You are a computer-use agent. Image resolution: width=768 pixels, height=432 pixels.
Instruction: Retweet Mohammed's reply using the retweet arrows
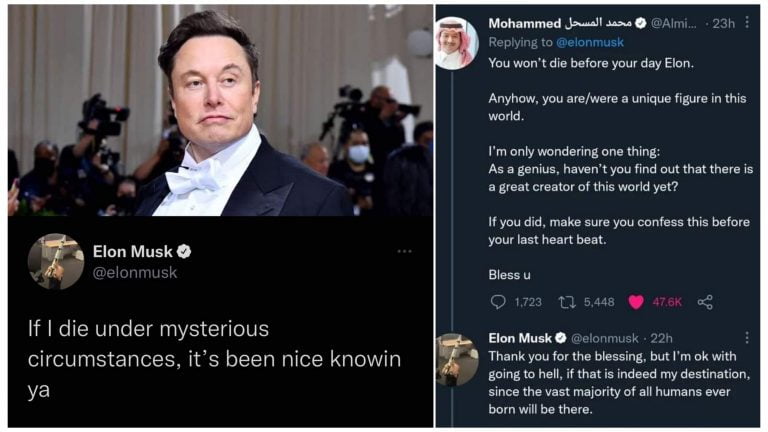click(x=566, y=301)
